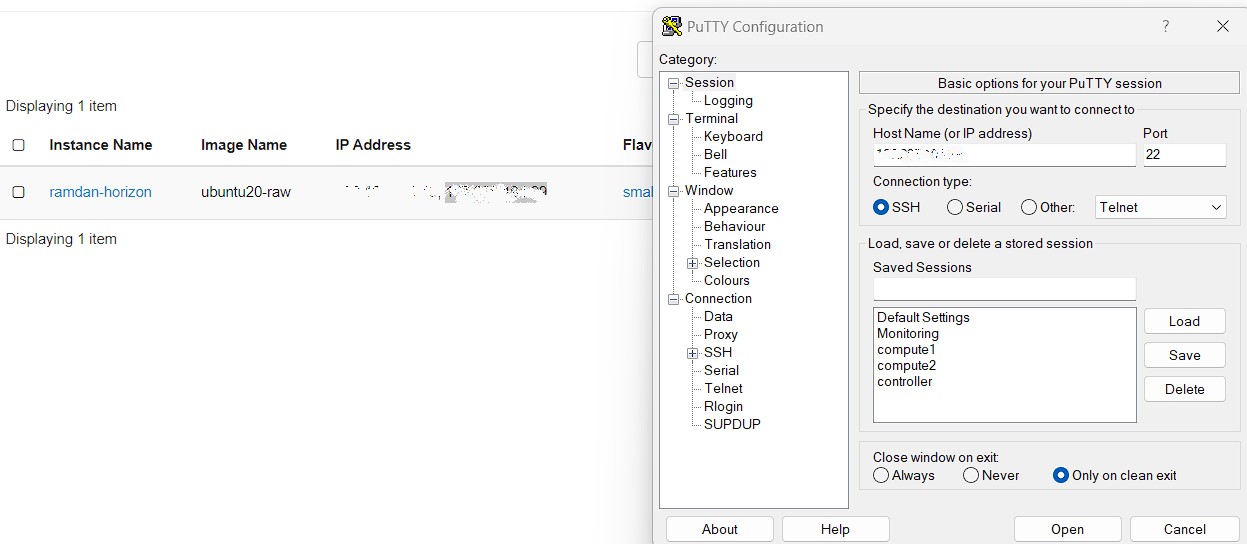1247x544 pixels.
Task: Go to the Proxy settings category
Action: (x=721, y=334)
